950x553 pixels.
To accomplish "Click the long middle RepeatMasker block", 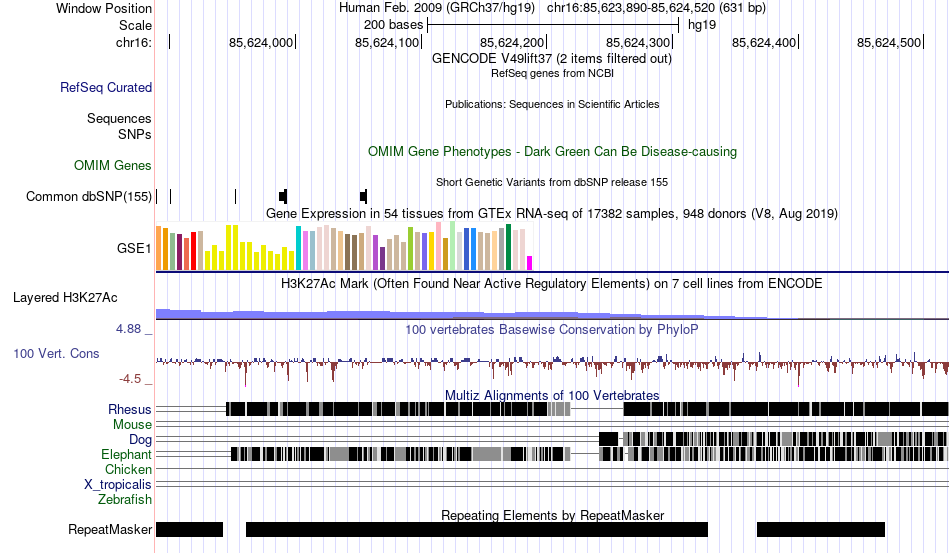I will [477, 529].
